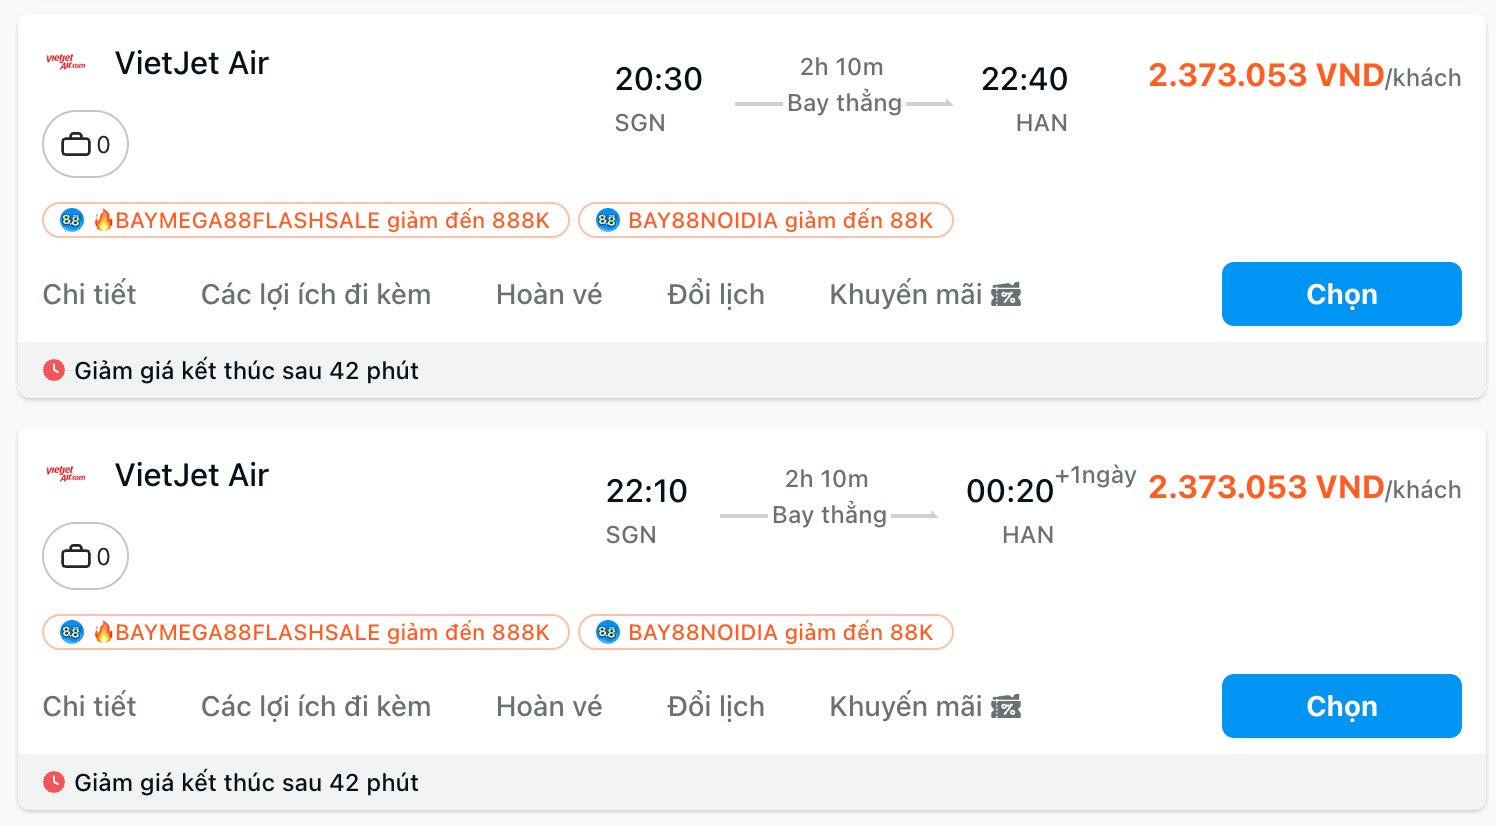Select BAY88NOIDIA promo on first flight

point(766,220)
